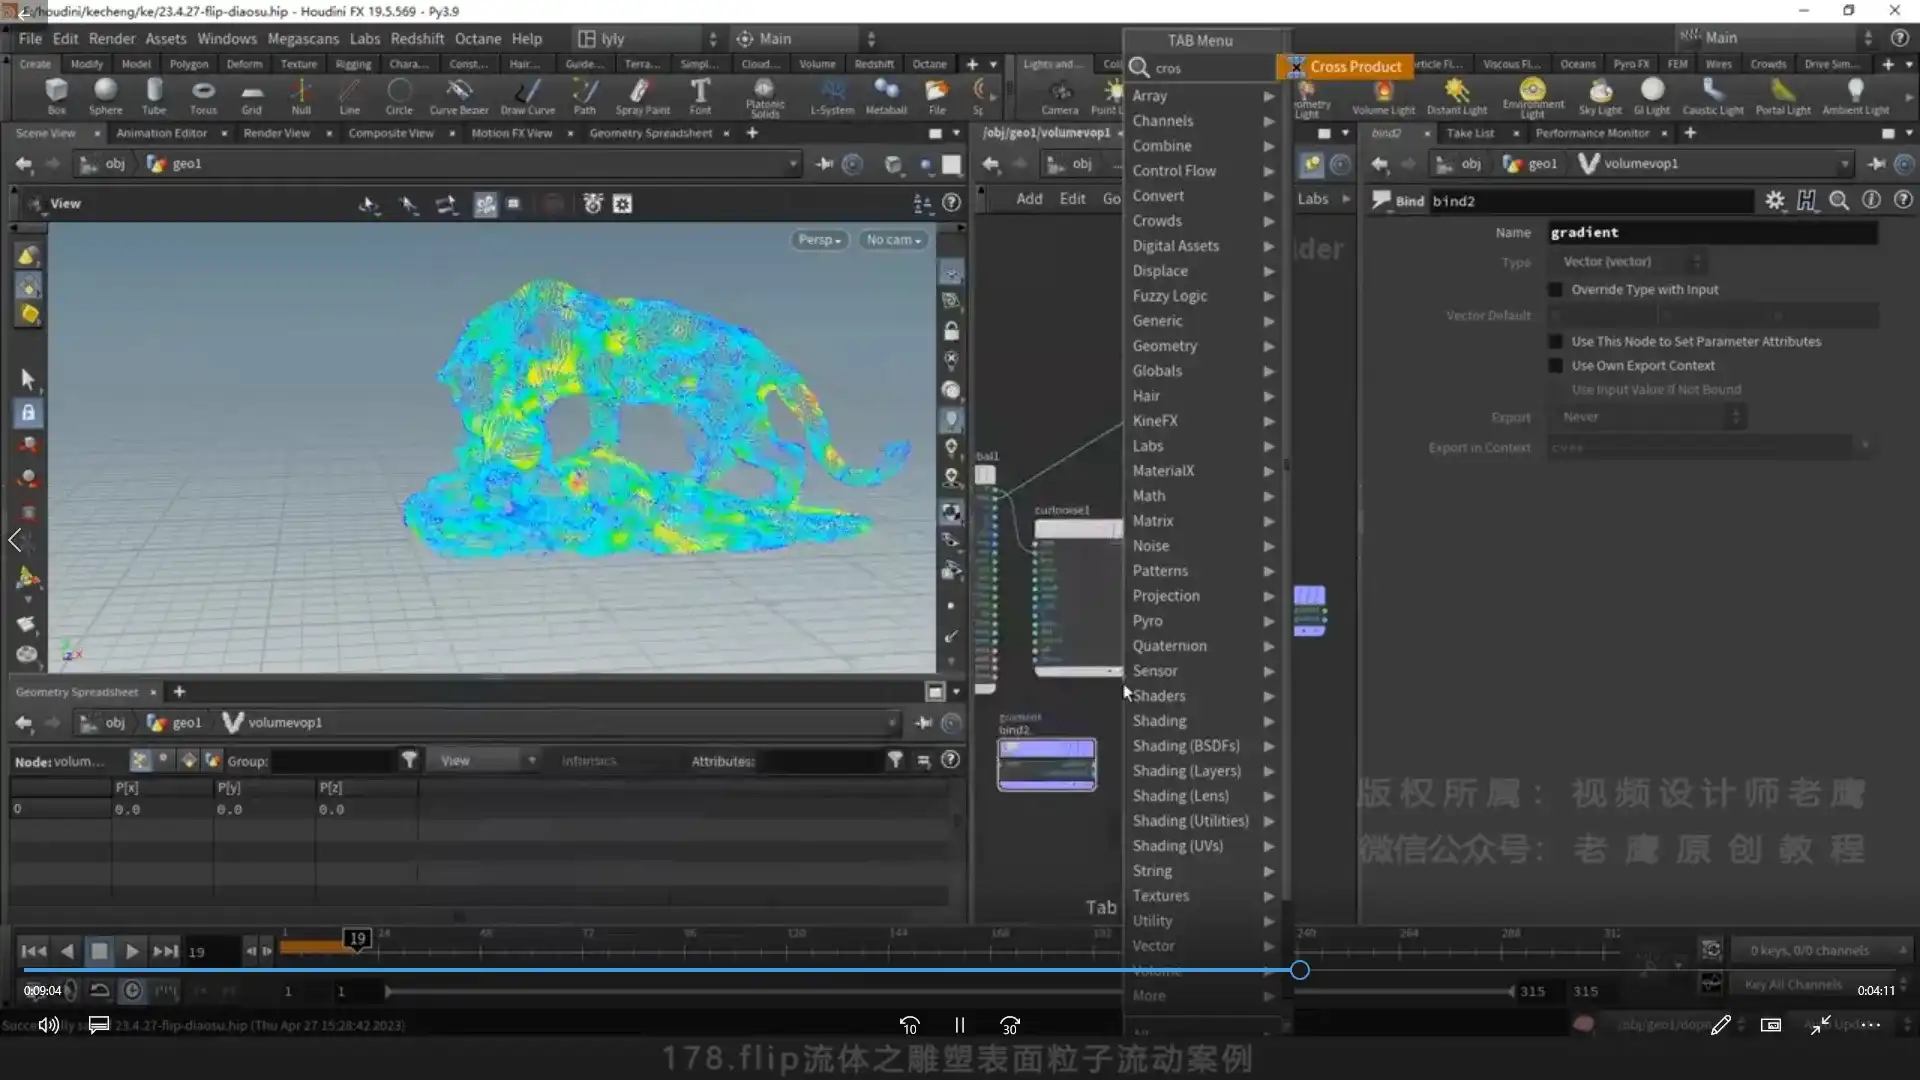
Task: Open the Persp camera dropdown
Action: [x=818, y=240]
